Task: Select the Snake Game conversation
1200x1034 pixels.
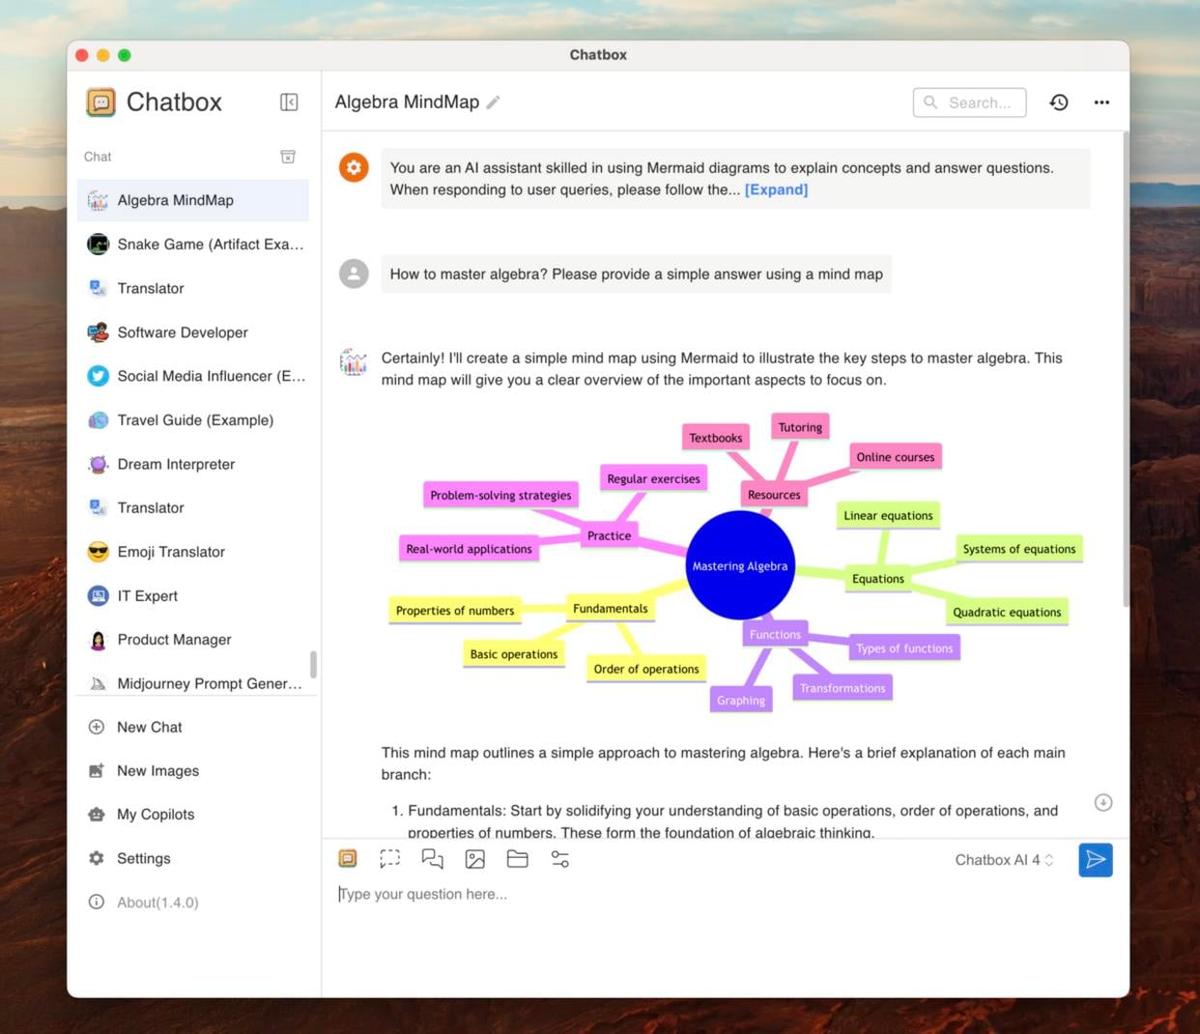Action: (195, 244)
